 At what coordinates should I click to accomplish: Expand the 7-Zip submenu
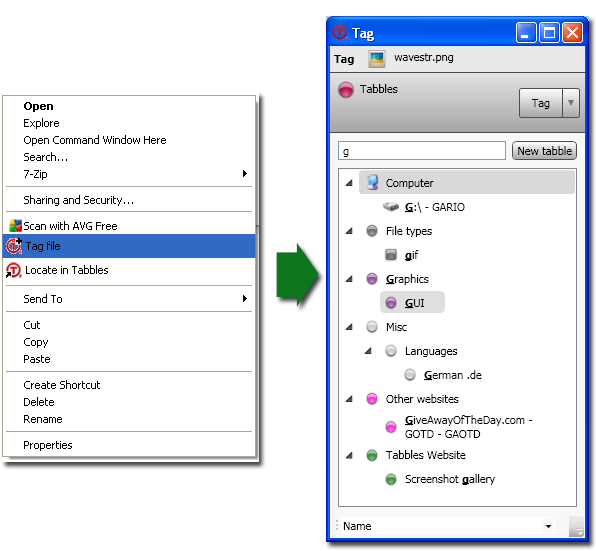point(245,174)
